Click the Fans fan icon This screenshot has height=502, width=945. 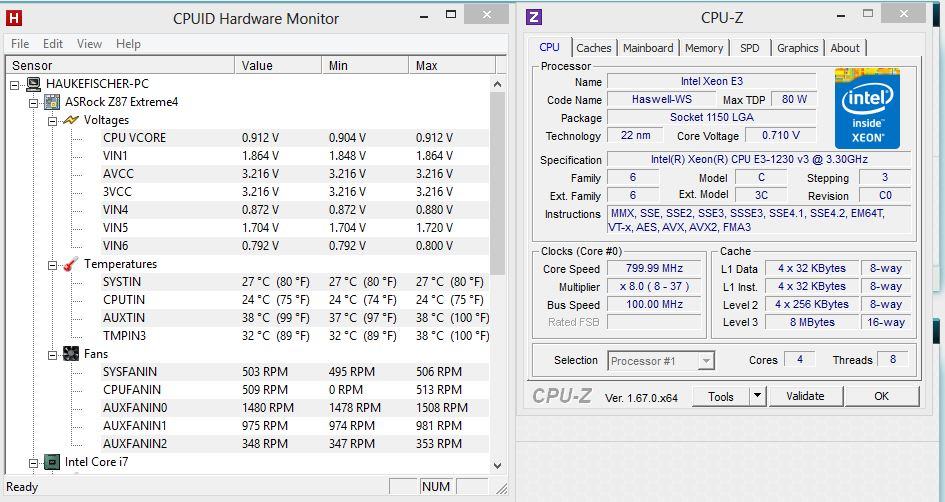click(x=71, y=354)
